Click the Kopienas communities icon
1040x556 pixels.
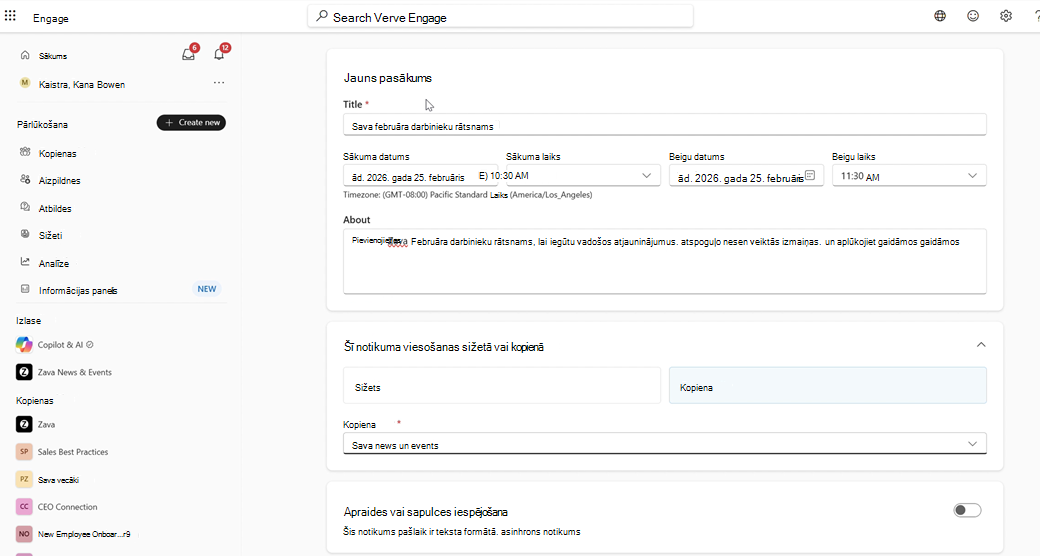click(x=25, y=152)
